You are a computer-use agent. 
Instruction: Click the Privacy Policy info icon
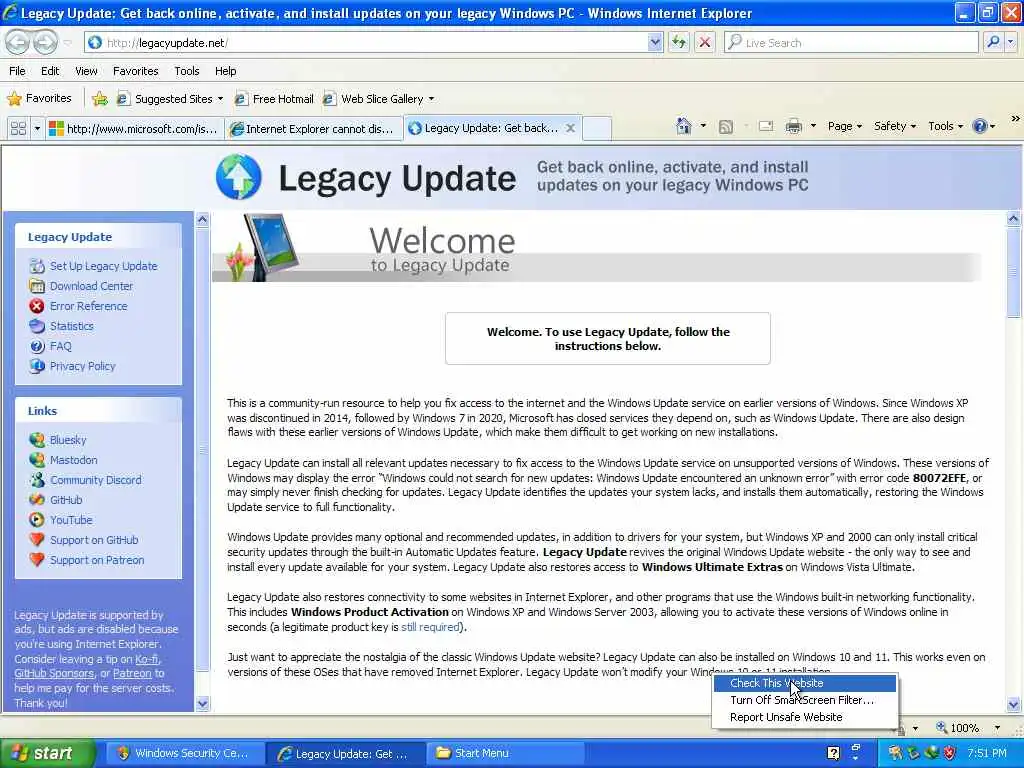[37, 366]
